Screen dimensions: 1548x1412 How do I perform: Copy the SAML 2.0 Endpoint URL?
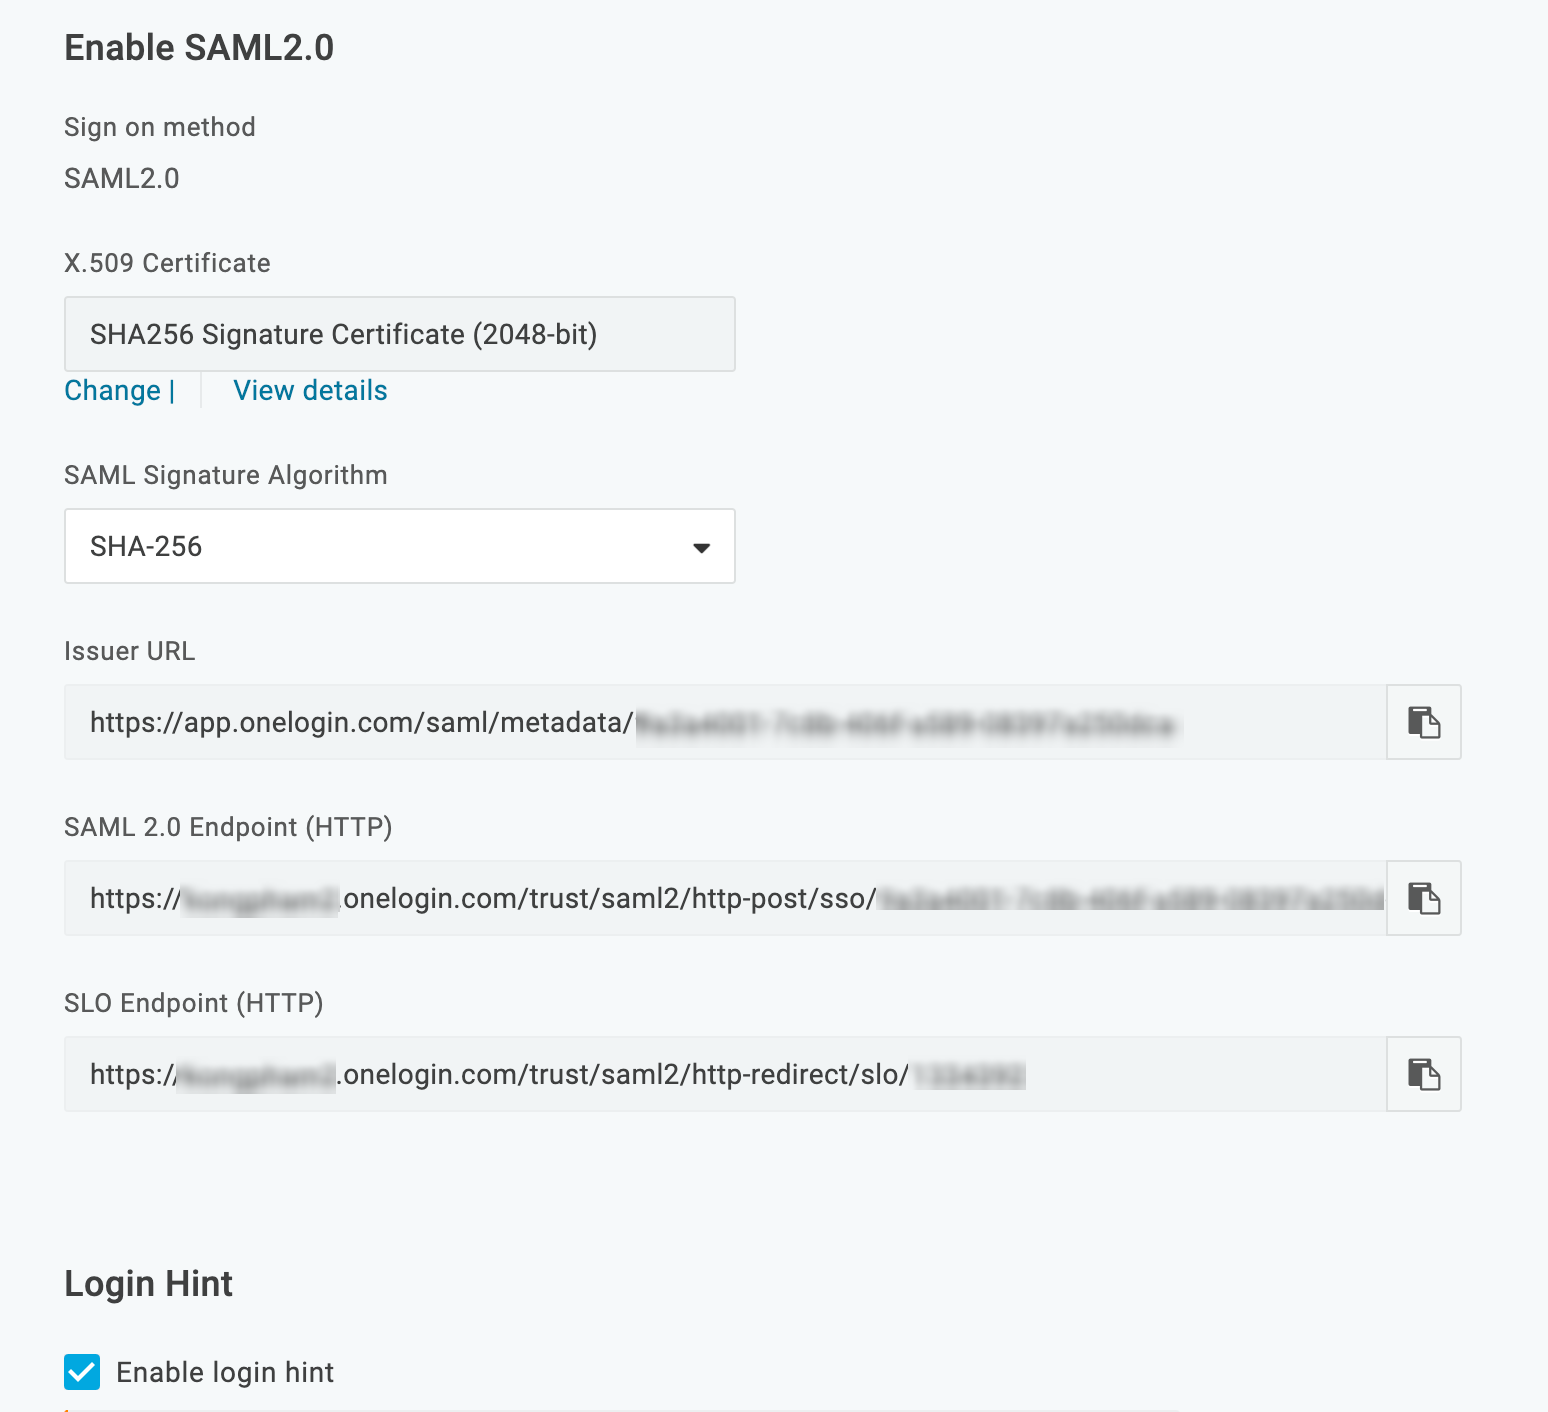click(1423, 898)
